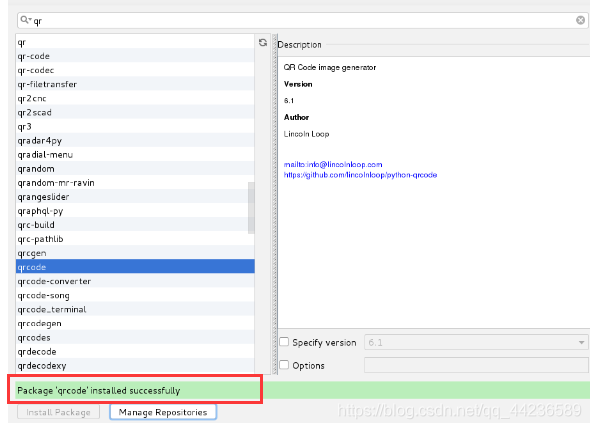Screen dimensions: 591x429
Task: Select the 'qr-code' package
Action: (x=135, y=56)
